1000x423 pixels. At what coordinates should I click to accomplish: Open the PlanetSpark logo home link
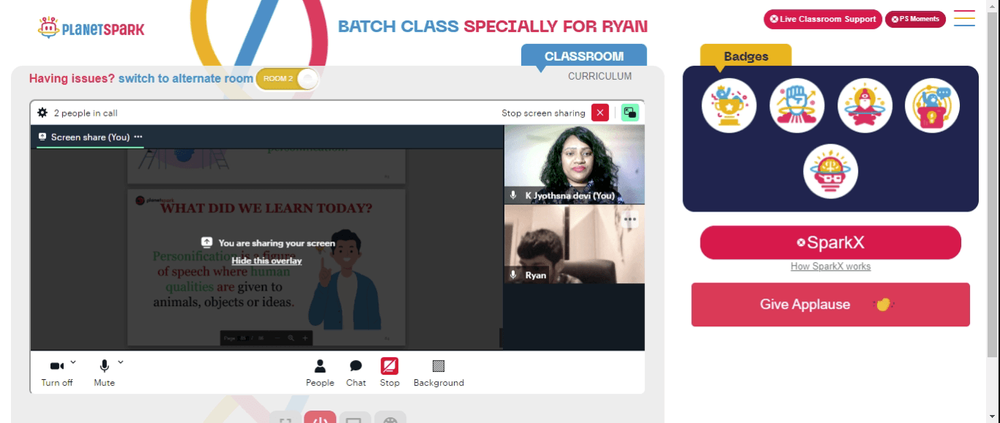point(91,27)
